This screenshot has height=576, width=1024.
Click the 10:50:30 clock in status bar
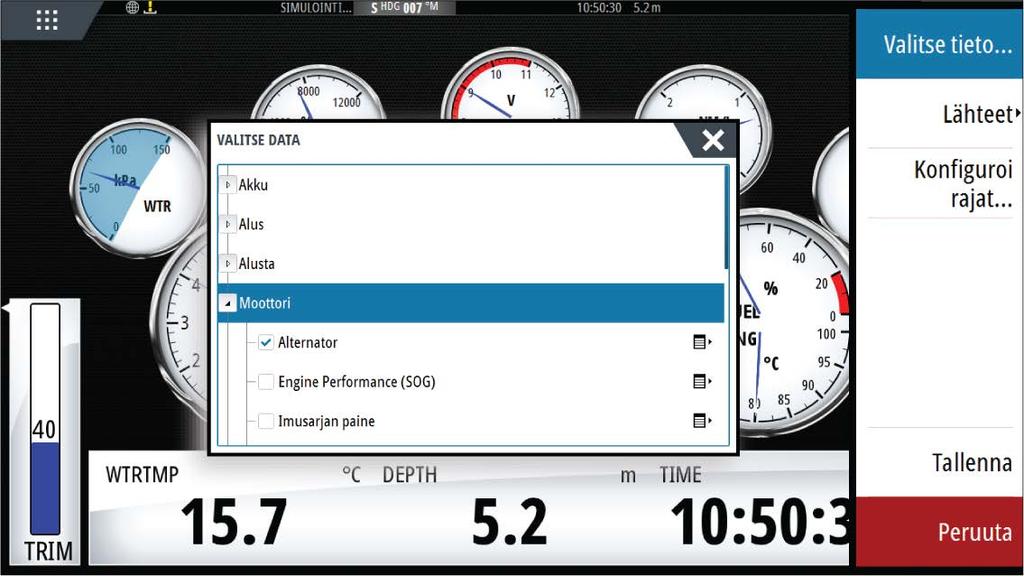click(x=598, y=8)
